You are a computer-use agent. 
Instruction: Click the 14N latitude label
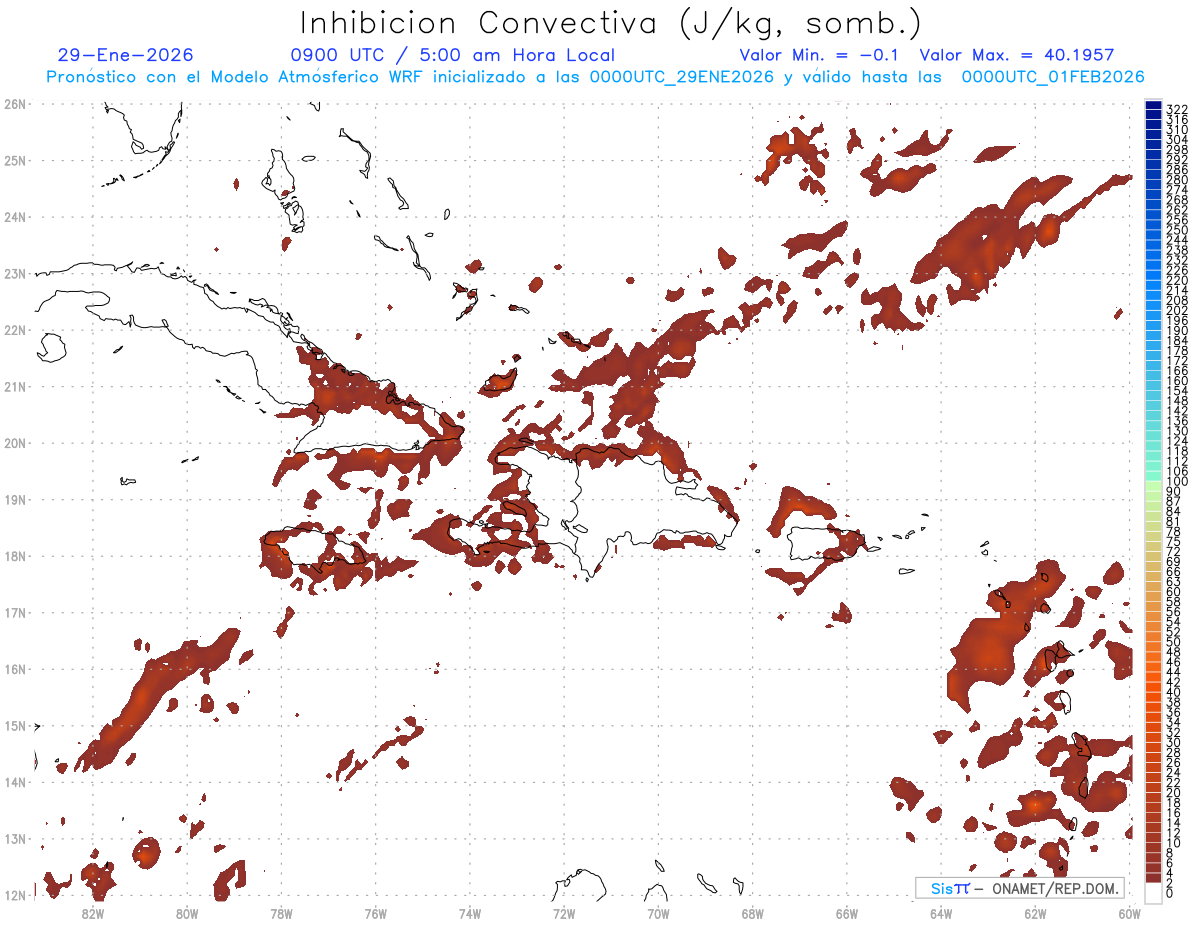[15, 781]
